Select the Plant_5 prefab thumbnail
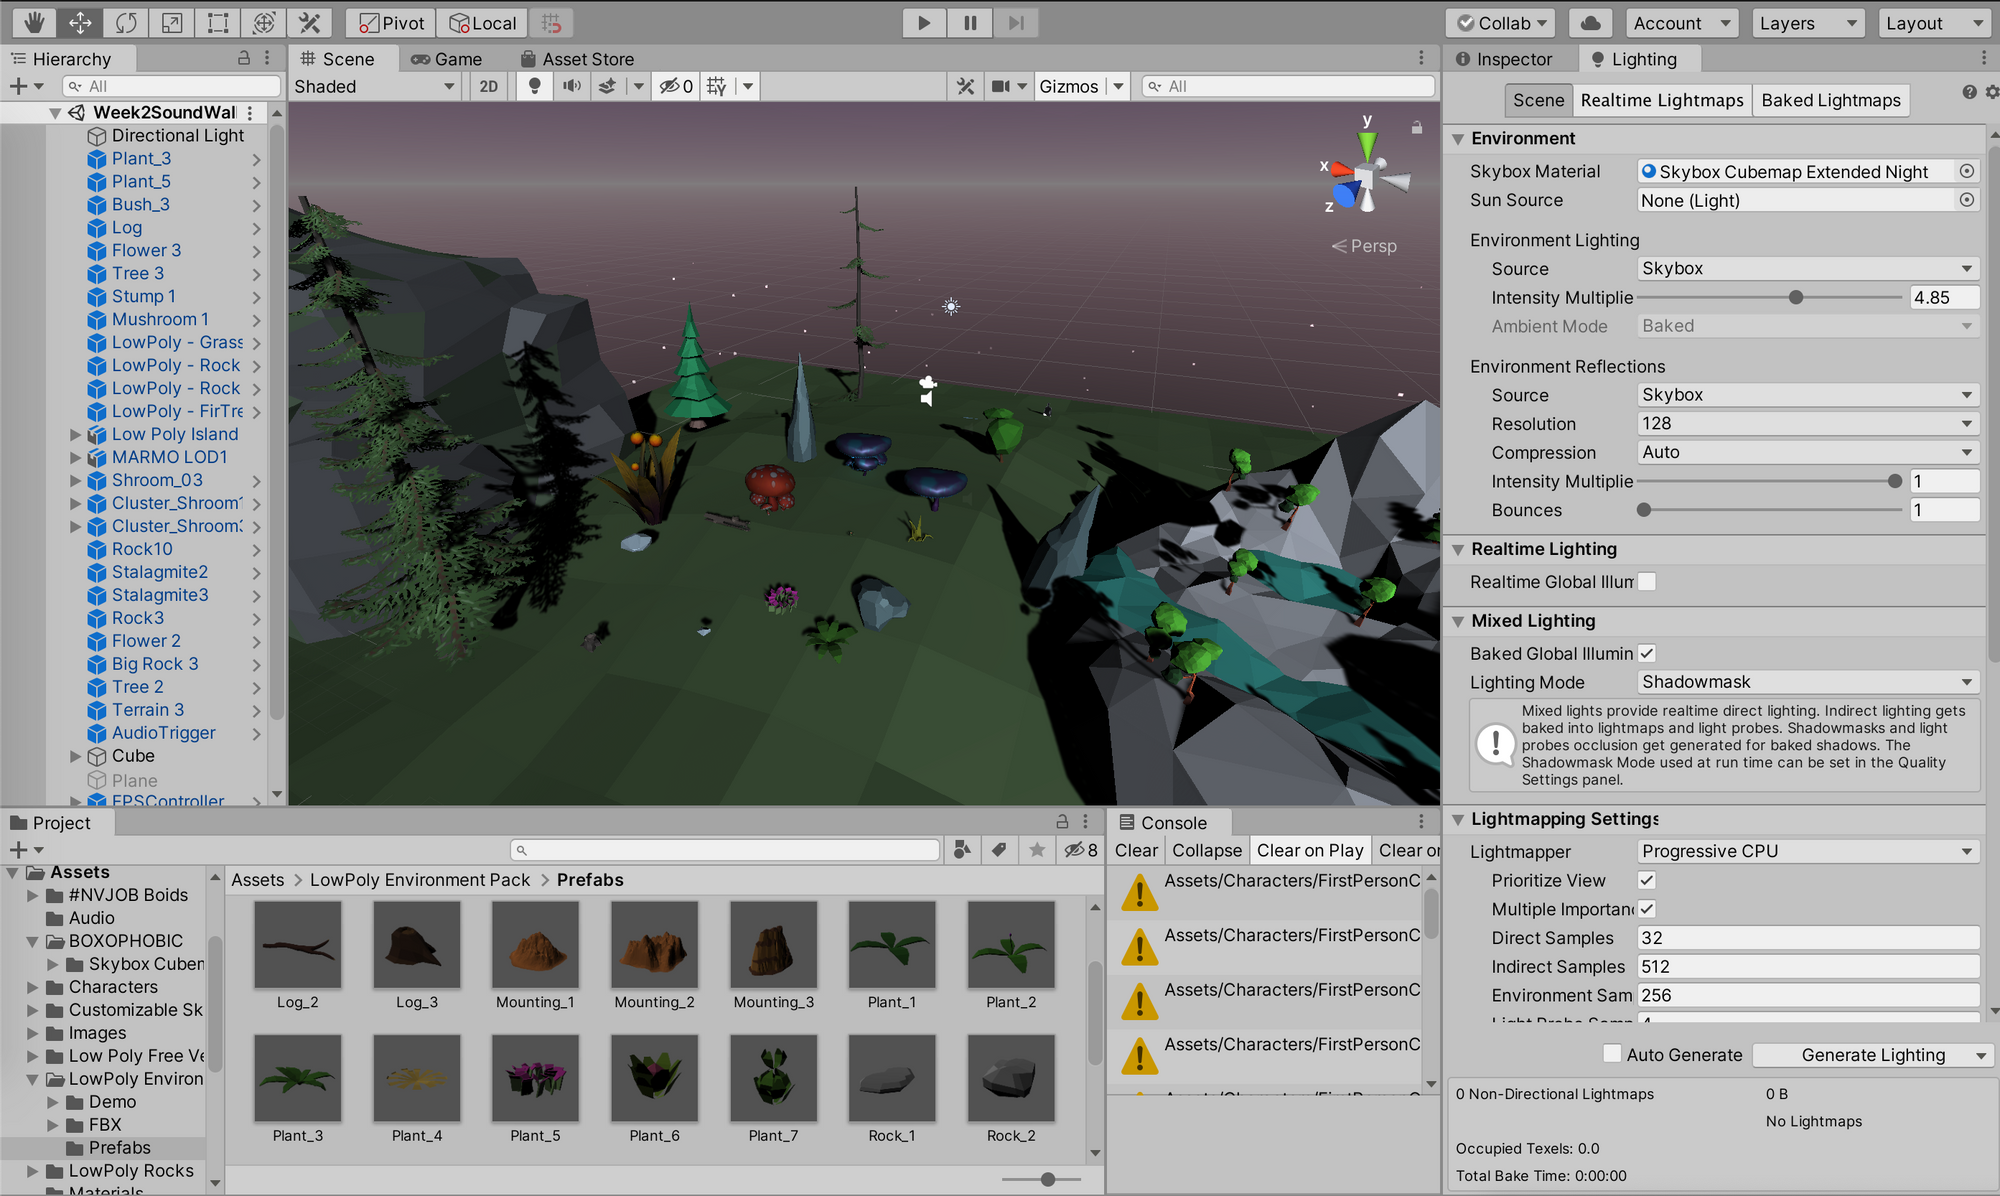 536,1078
